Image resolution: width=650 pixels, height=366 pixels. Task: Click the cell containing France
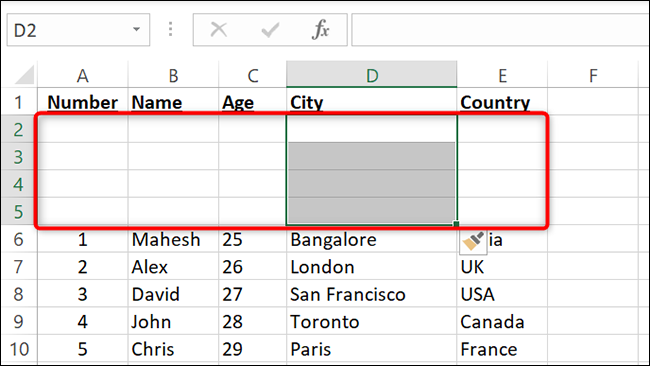tap(502, 349)
